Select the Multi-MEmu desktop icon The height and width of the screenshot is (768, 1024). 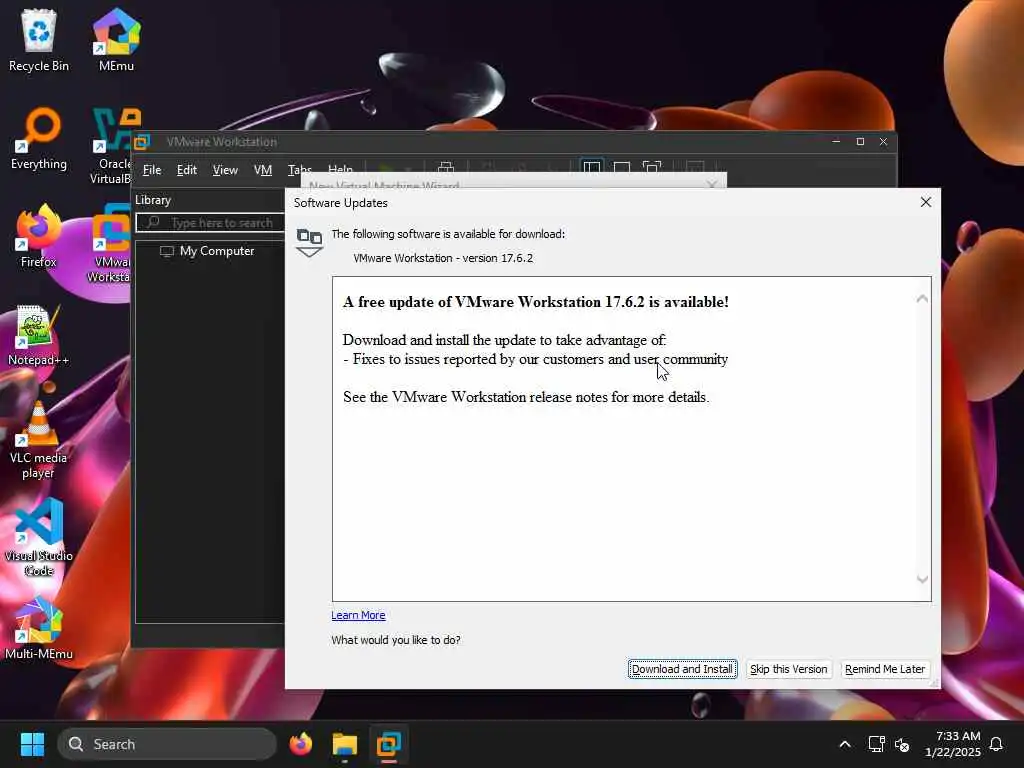[x=39, y=628]
